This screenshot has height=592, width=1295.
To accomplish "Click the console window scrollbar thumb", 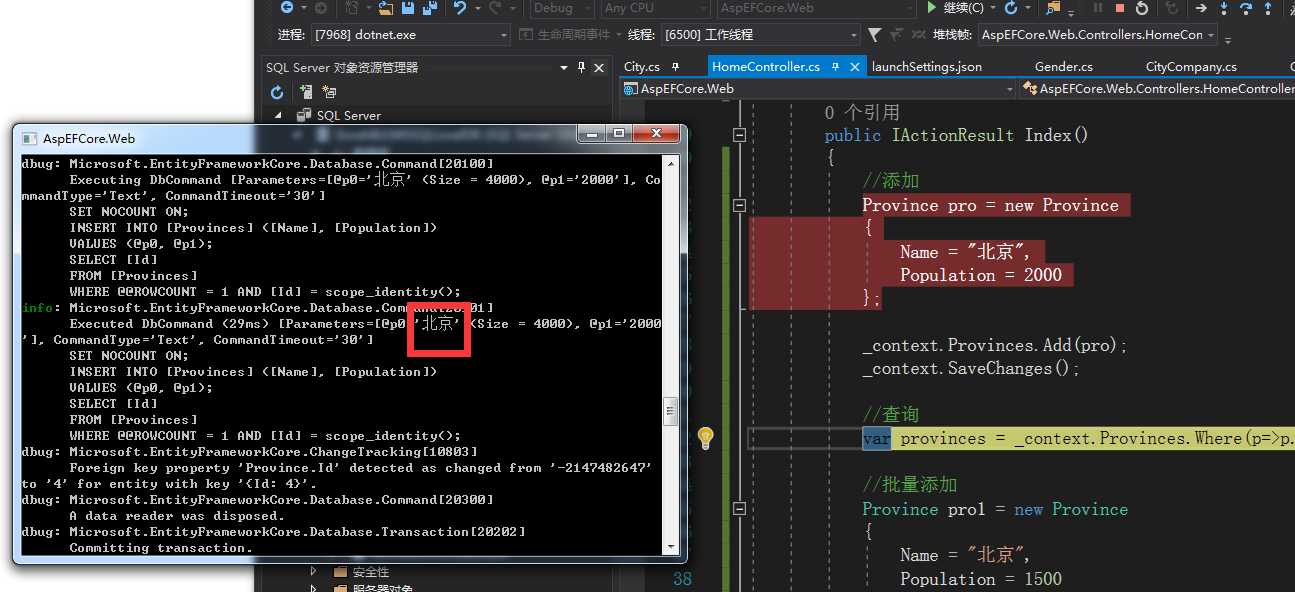I will click(673, 411).
